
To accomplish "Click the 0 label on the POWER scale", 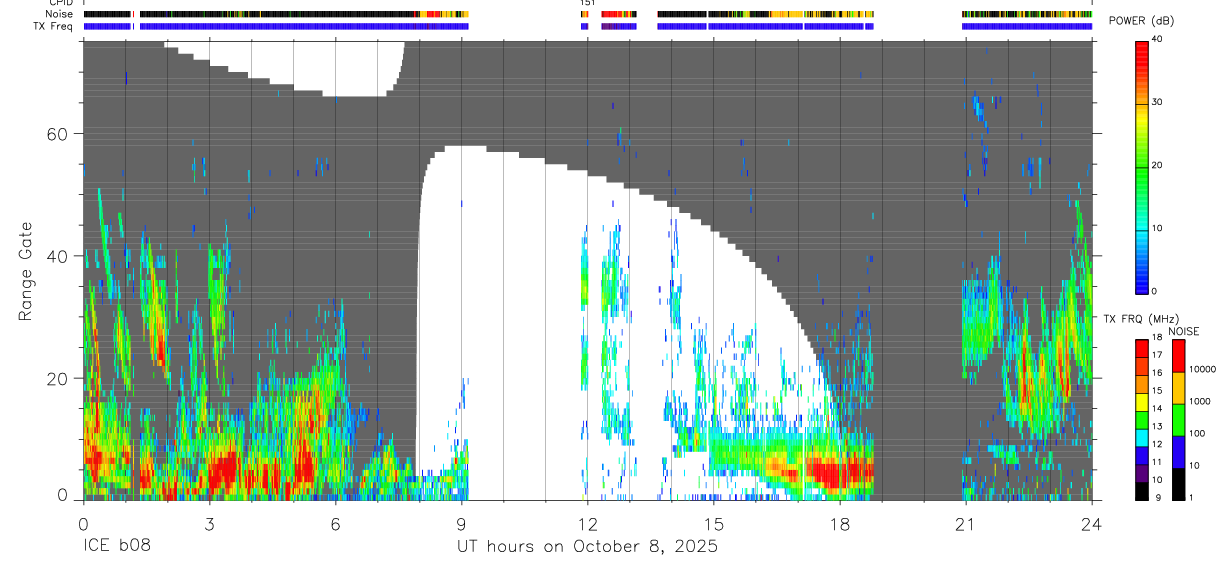I will [1156, 291].
